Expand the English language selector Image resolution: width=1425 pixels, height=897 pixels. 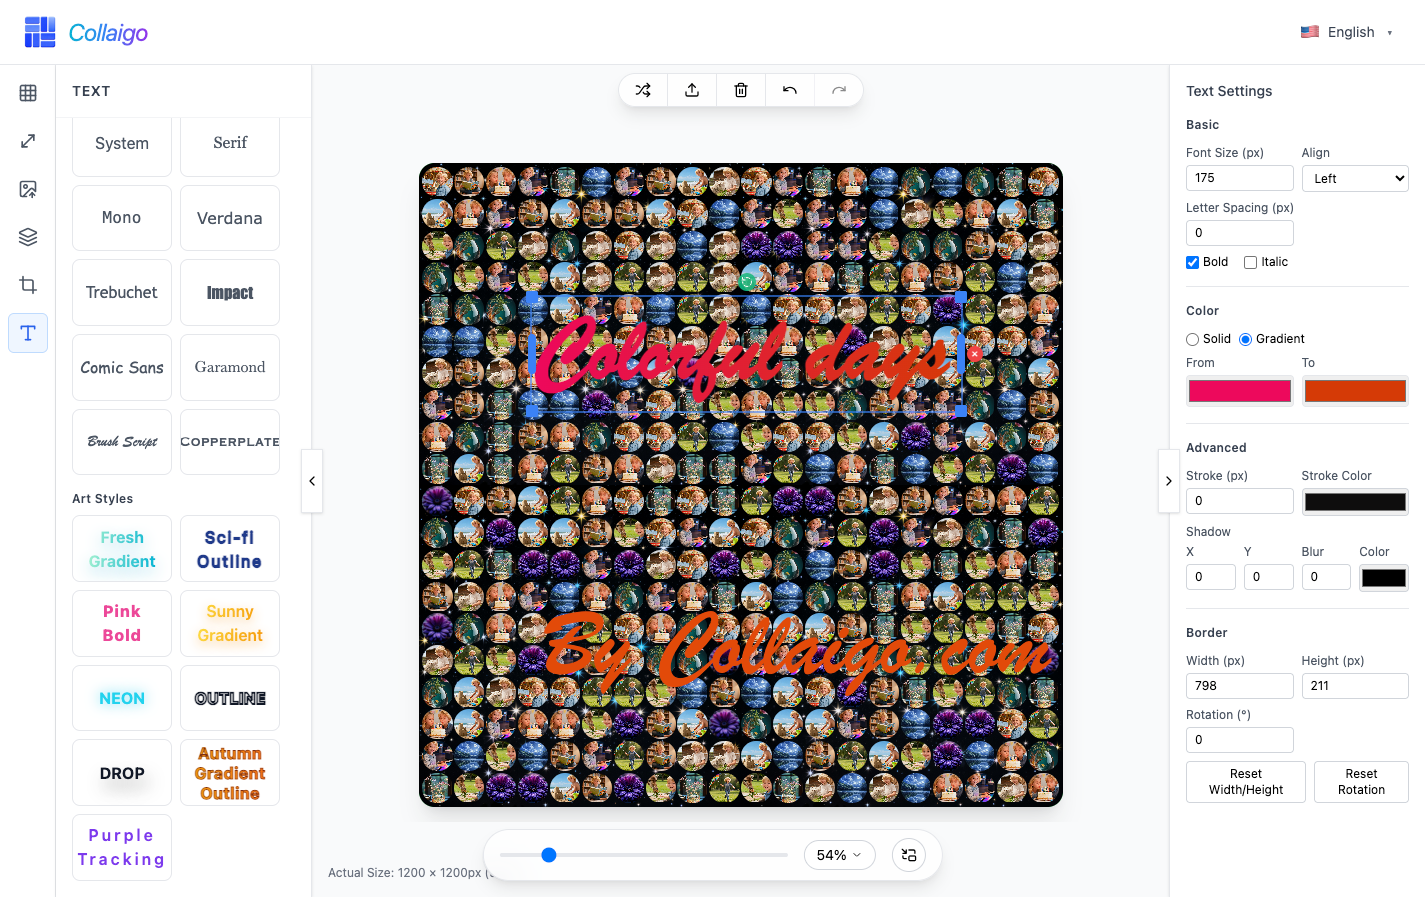click(1348, 31)
